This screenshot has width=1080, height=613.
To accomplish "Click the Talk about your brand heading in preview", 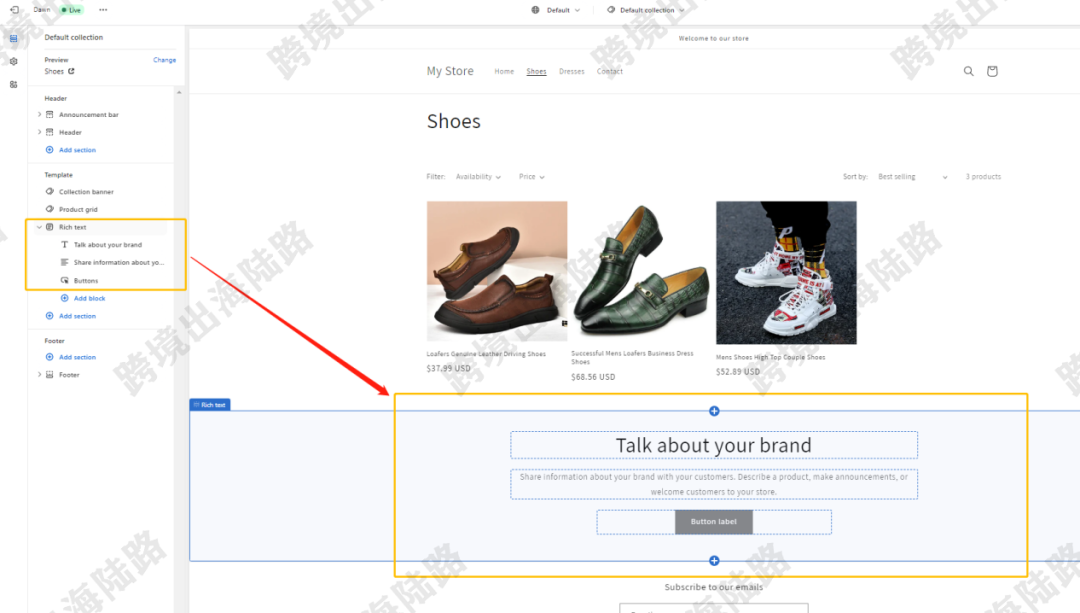I will point(714,446).
